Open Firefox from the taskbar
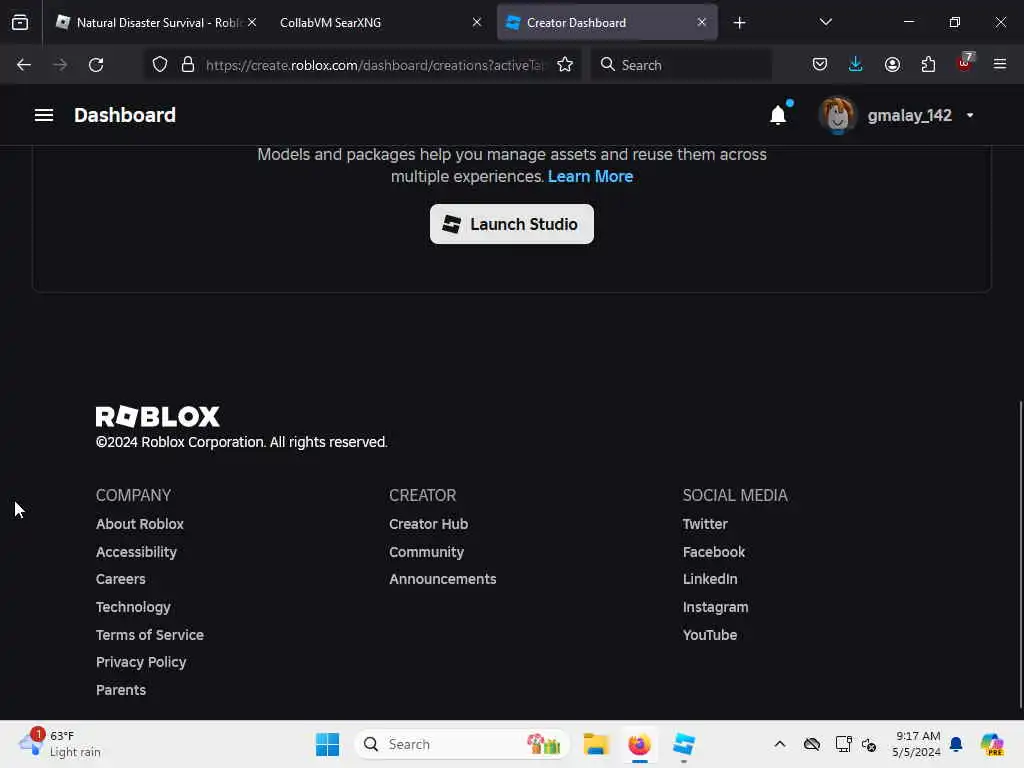This screenshot has width=1024, height=768. tap(639, 744)
